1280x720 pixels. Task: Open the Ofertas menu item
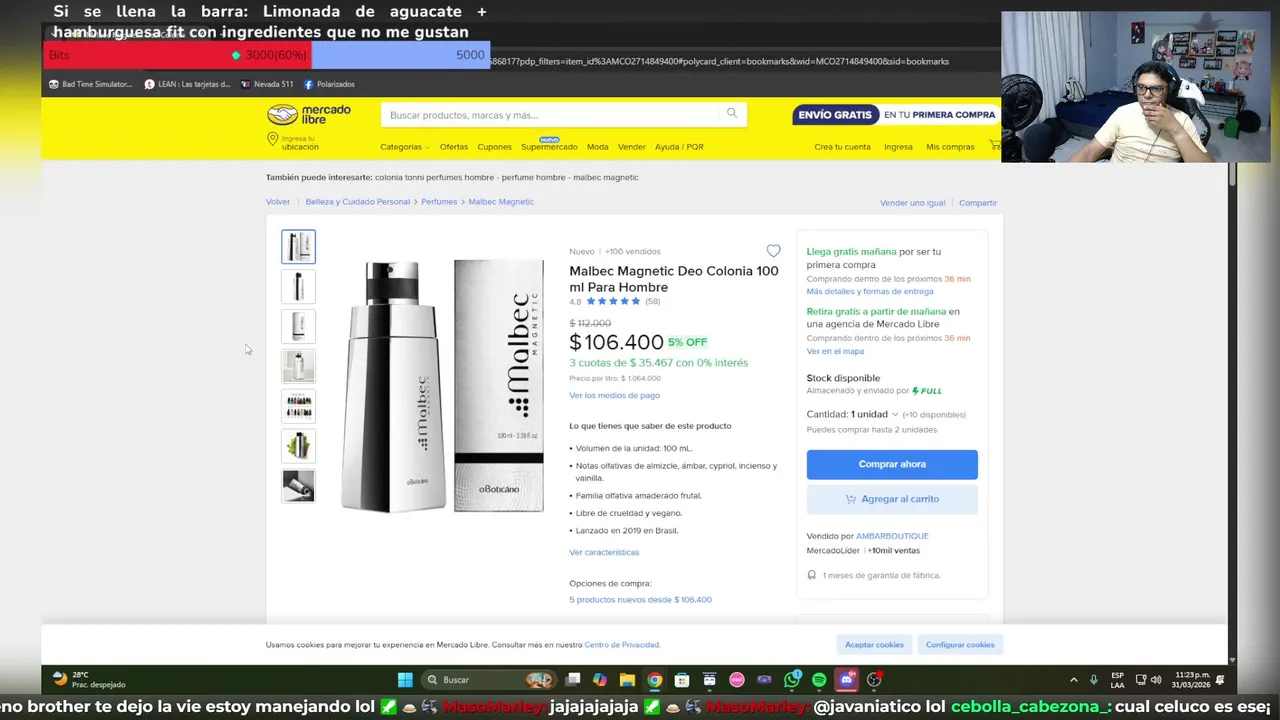(454, 147)
